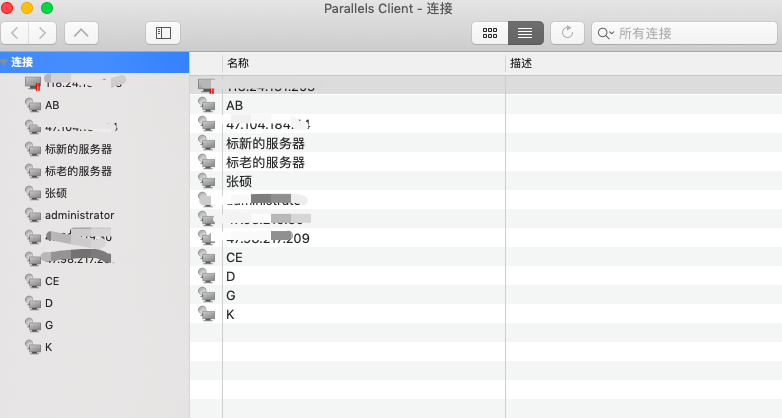Focus the 所有连接 search field
The height and width of the screenshot is (418, 782).
click(684, 33)
